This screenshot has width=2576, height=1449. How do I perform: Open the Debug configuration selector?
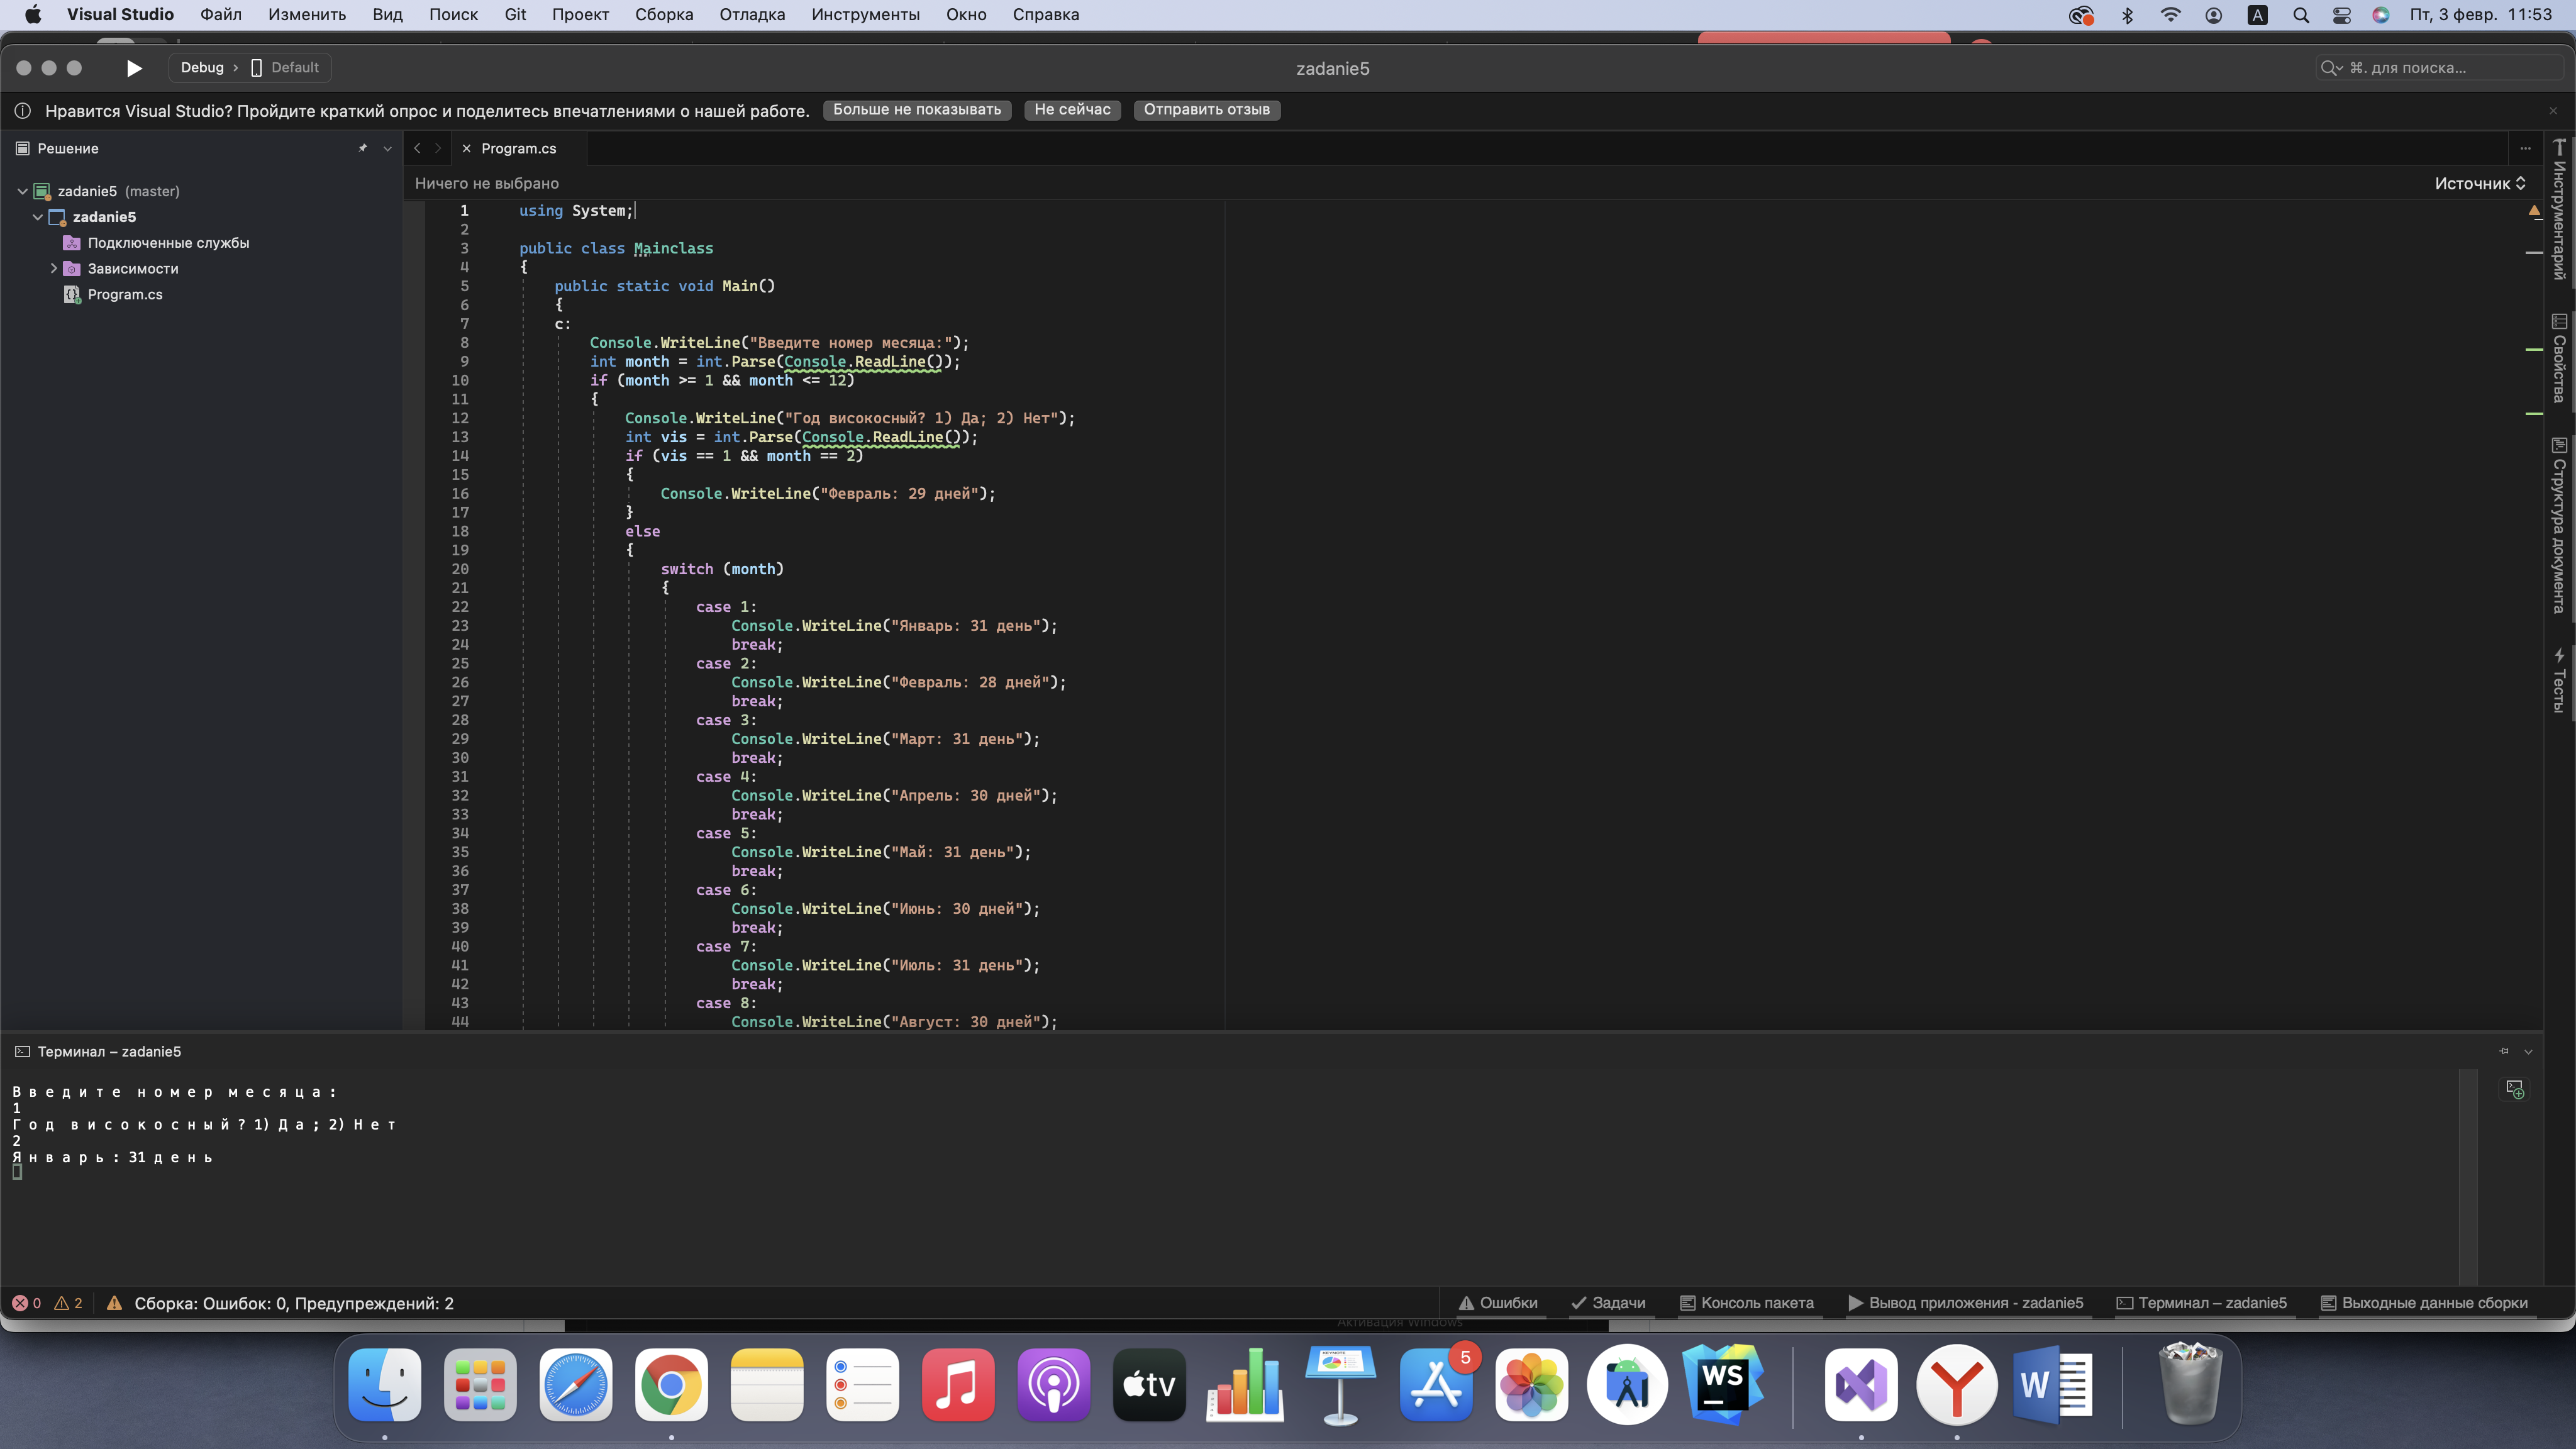tap(202, 68)
